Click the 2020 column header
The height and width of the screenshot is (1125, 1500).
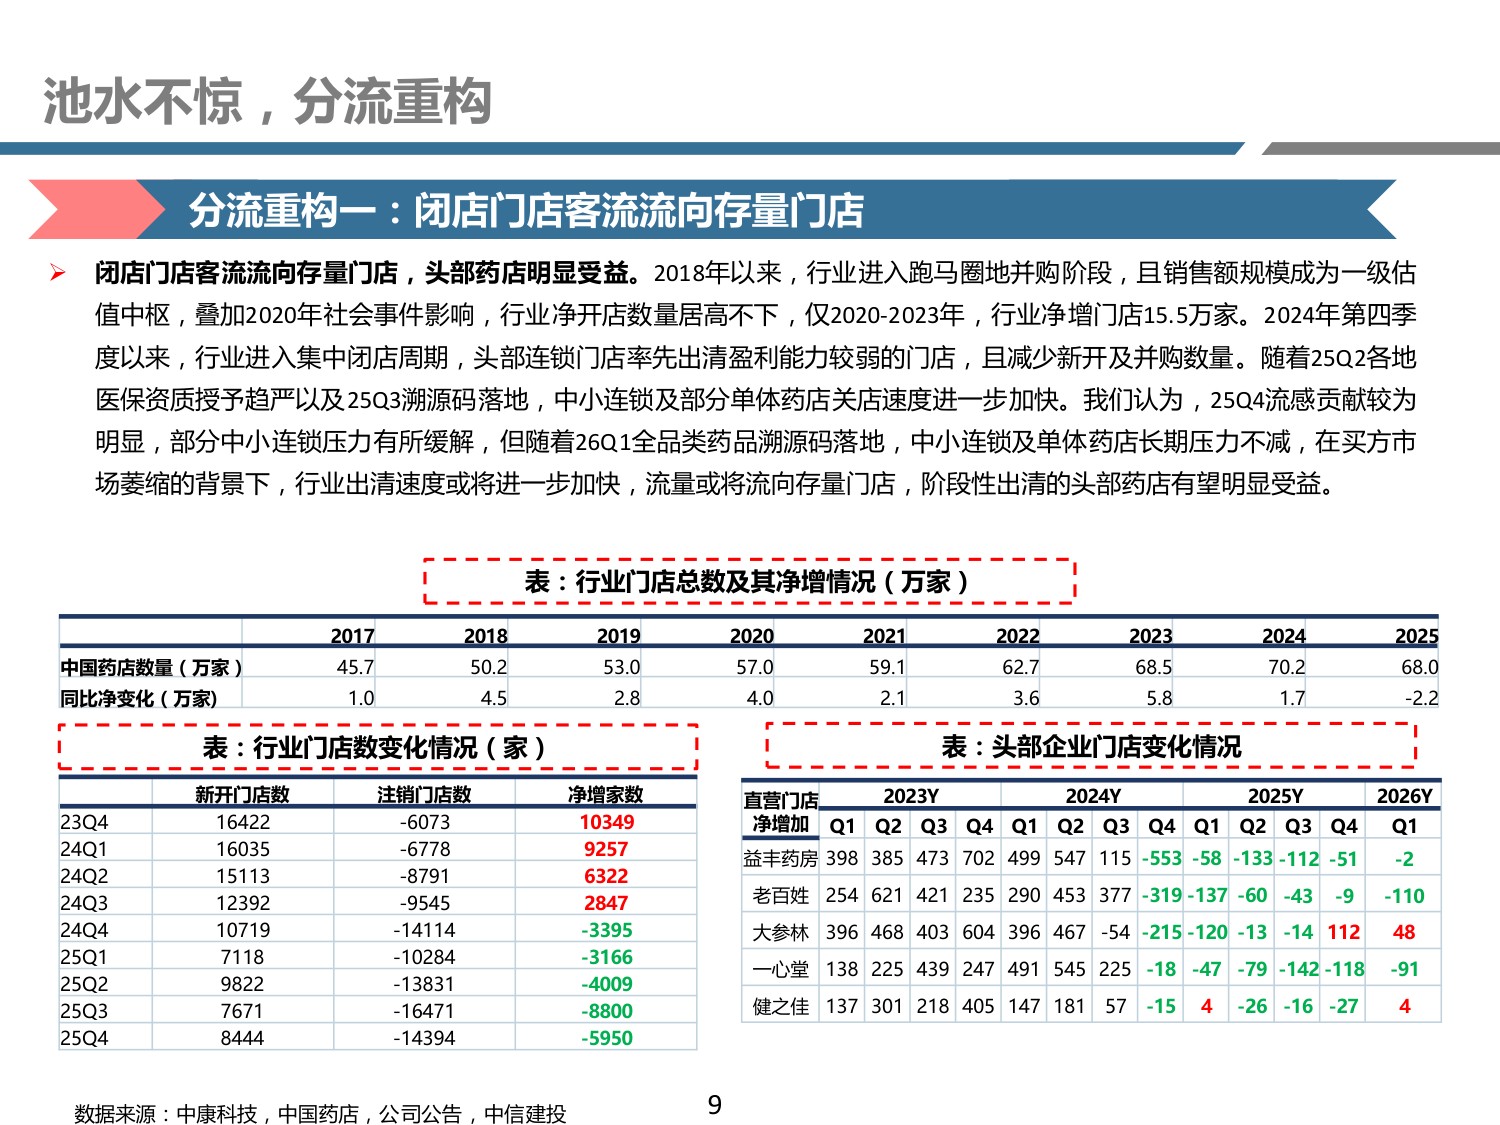[x=751, y=636]
